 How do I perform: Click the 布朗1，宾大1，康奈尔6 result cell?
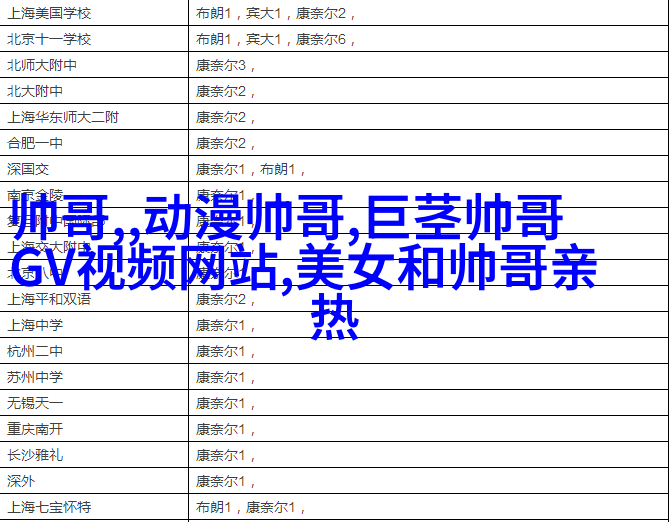point(428,39)
